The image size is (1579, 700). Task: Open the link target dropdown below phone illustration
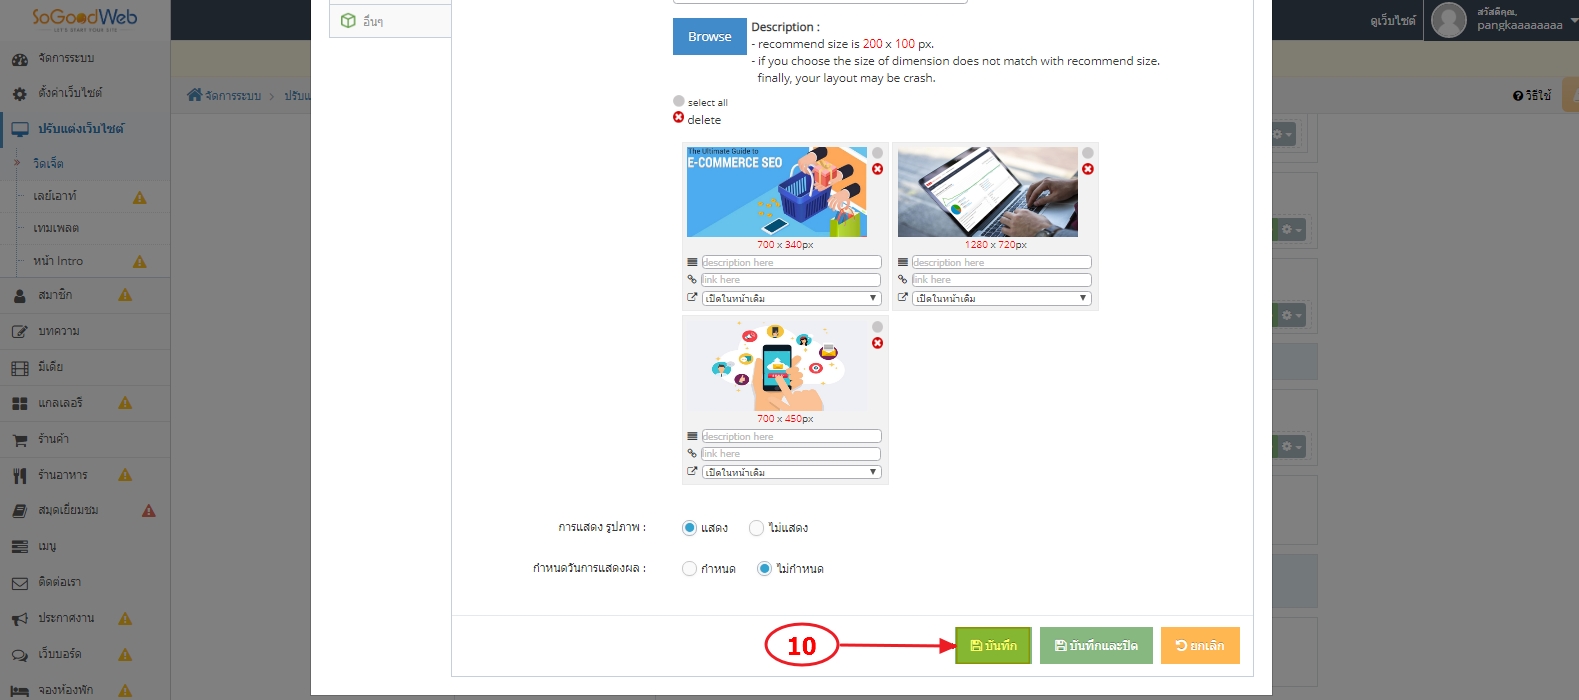[x=791, y=472]
